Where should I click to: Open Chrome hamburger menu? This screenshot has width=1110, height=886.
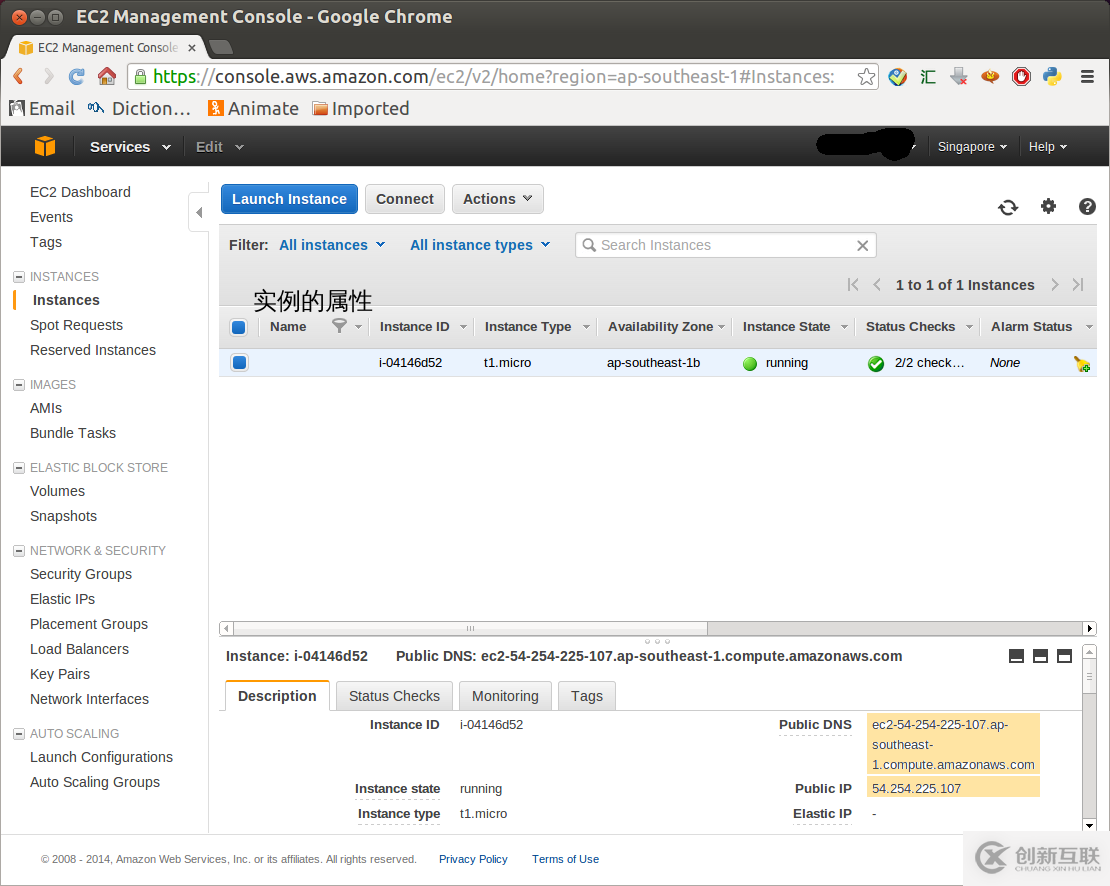coord(1087,76)
